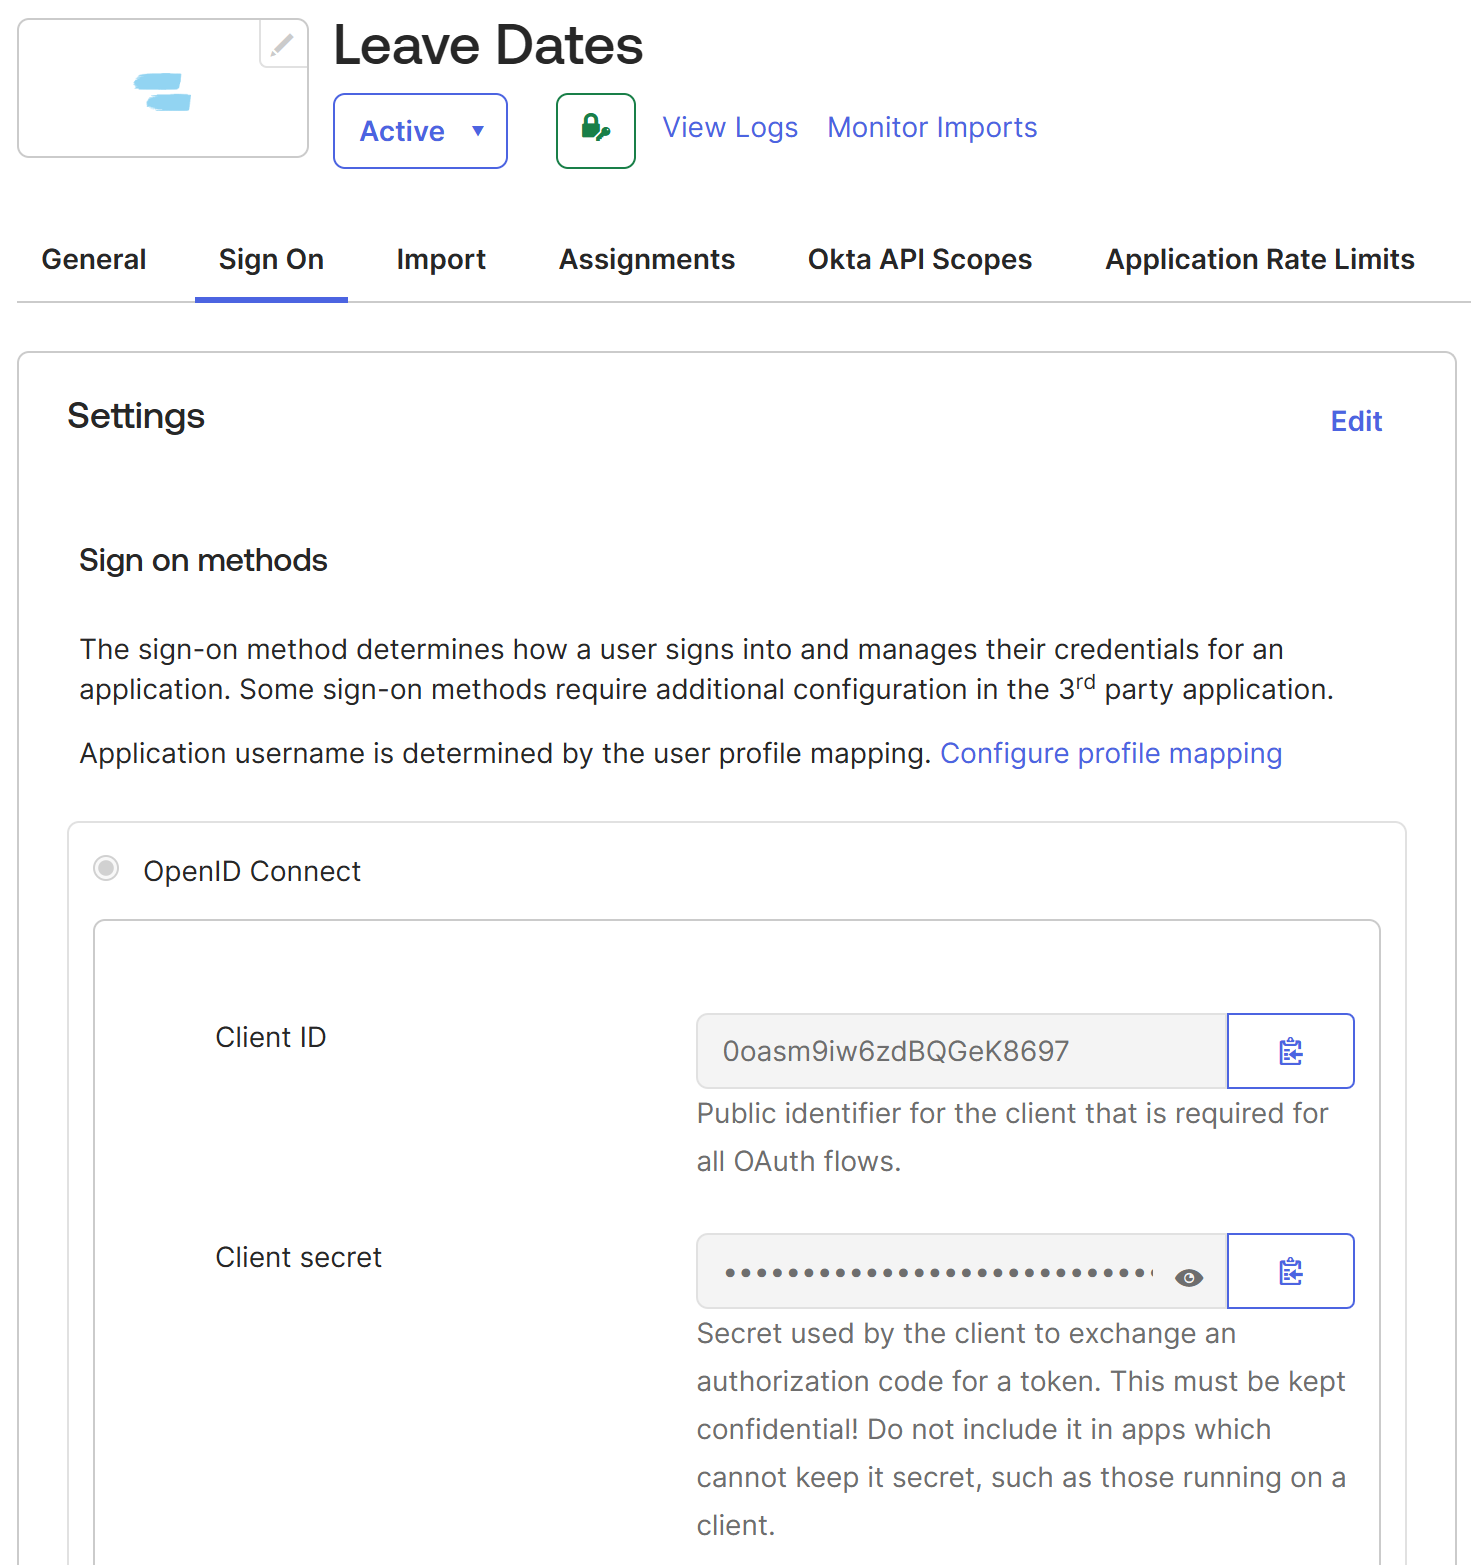Click the Leave Dates application title

pyautogui.click(x=488, y=46)
